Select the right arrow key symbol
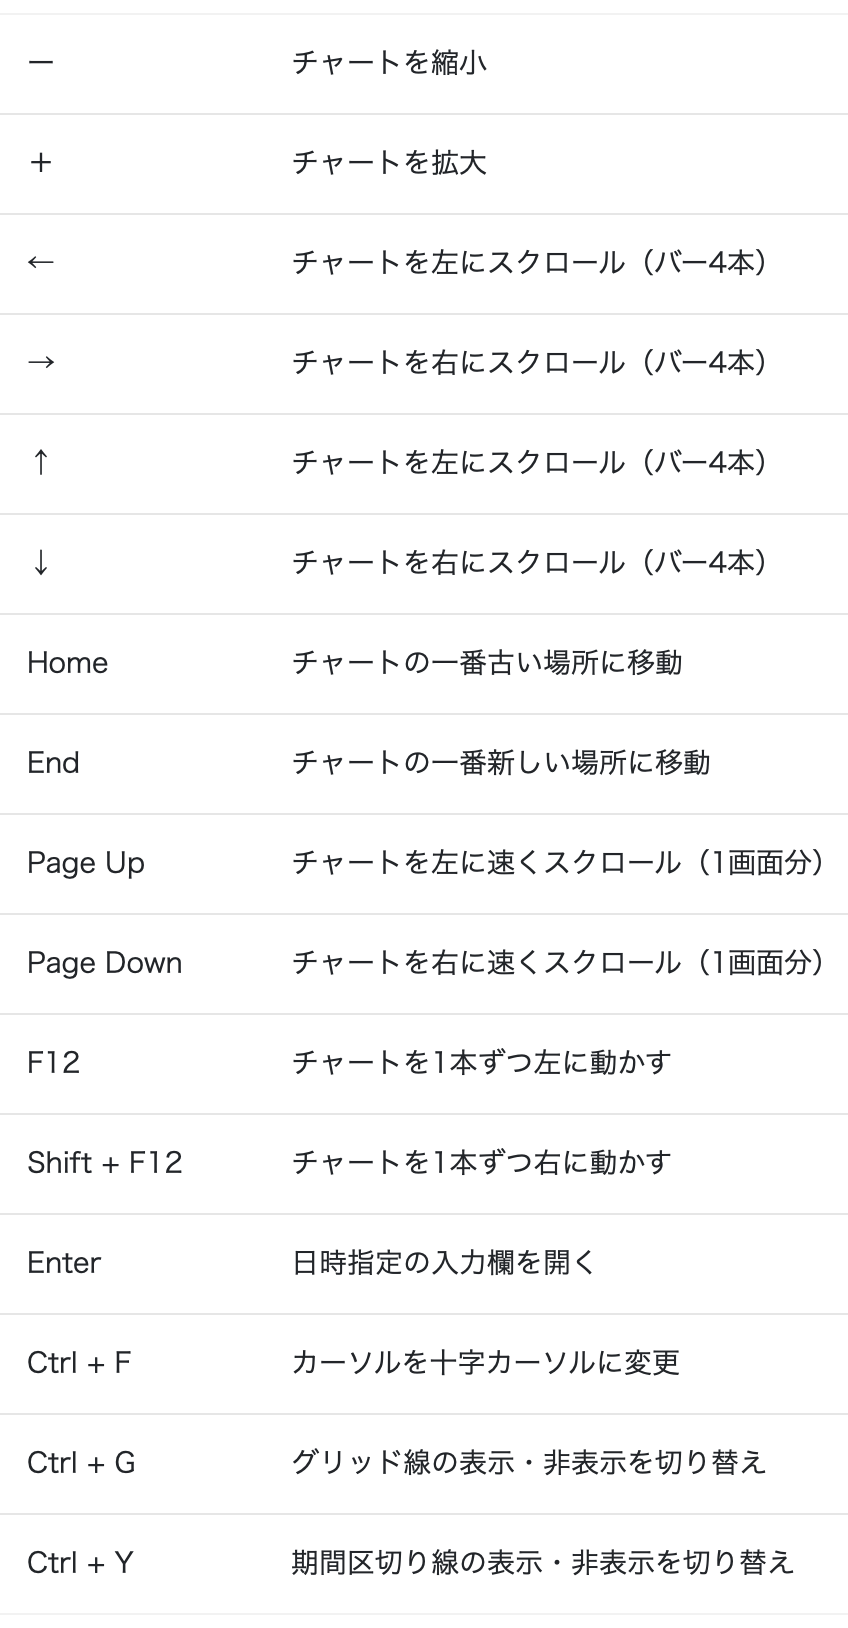848x1628 pixels. click(x=41, y=363)
